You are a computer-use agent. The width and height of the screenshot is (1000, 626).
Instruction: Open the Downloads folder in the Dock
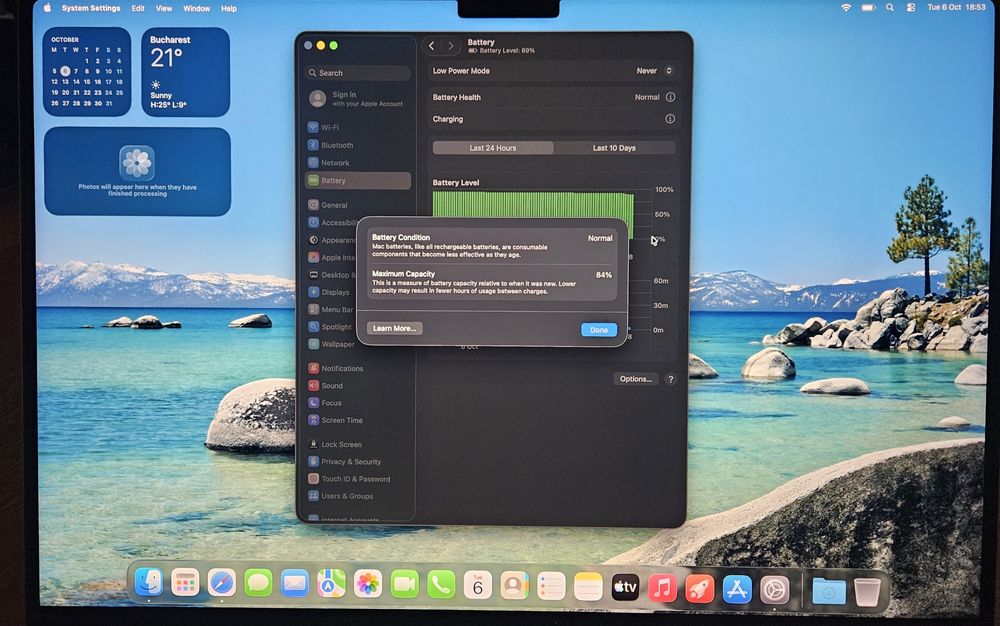click(x=828, y=592)
